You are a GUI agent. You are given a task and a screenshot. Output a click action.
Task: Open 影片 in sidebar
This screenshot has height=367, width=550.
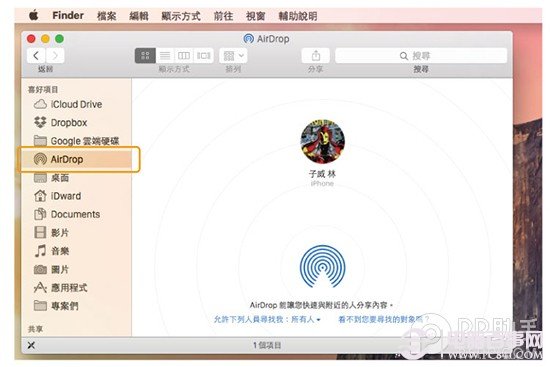(x=76, y=232)
